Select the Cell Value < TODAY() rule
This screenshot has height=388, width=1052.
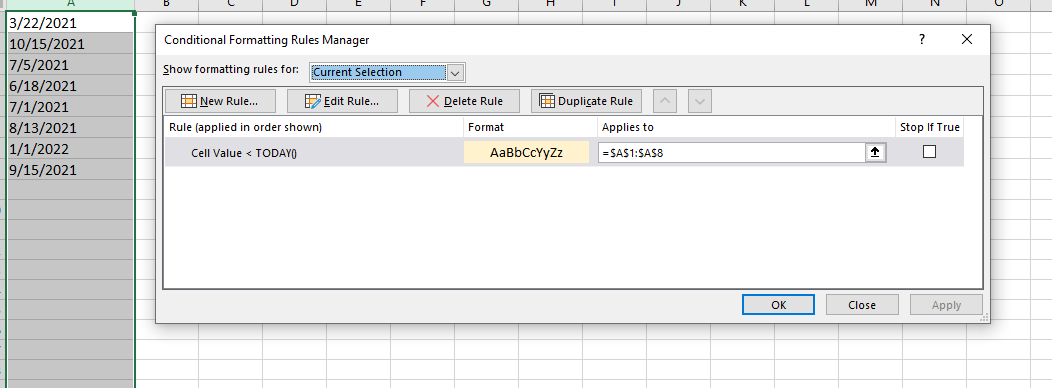pos(244,153)
